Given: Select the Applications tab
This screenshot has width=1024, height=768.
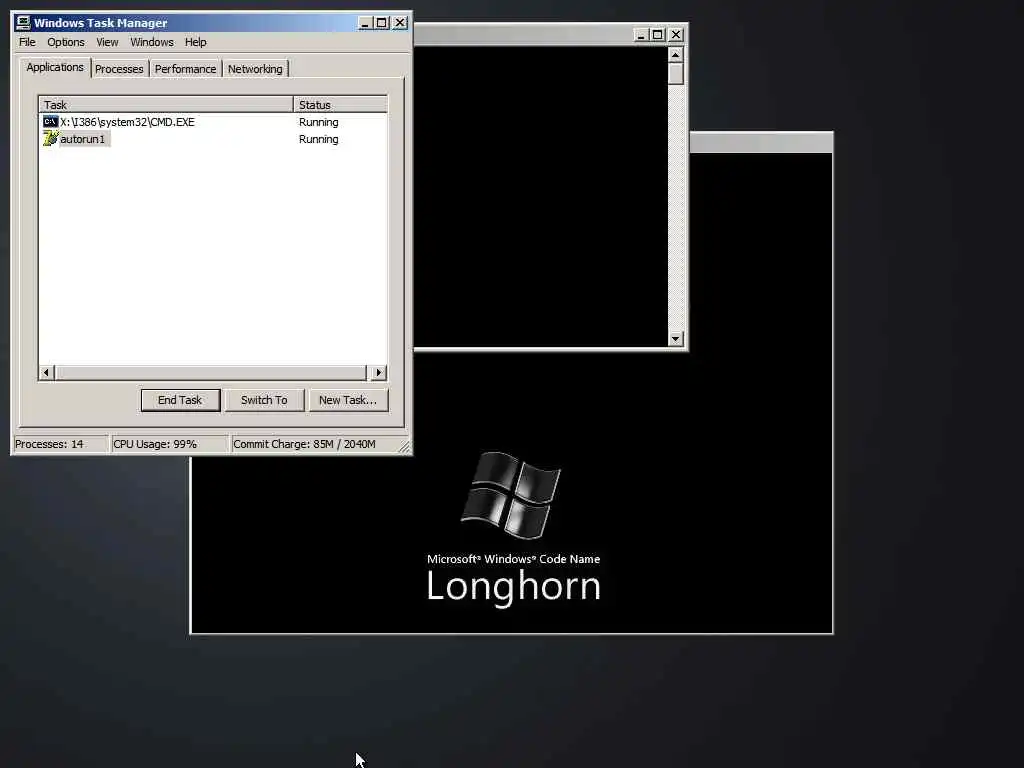Looking at the screenshot, I should point(55,67).
